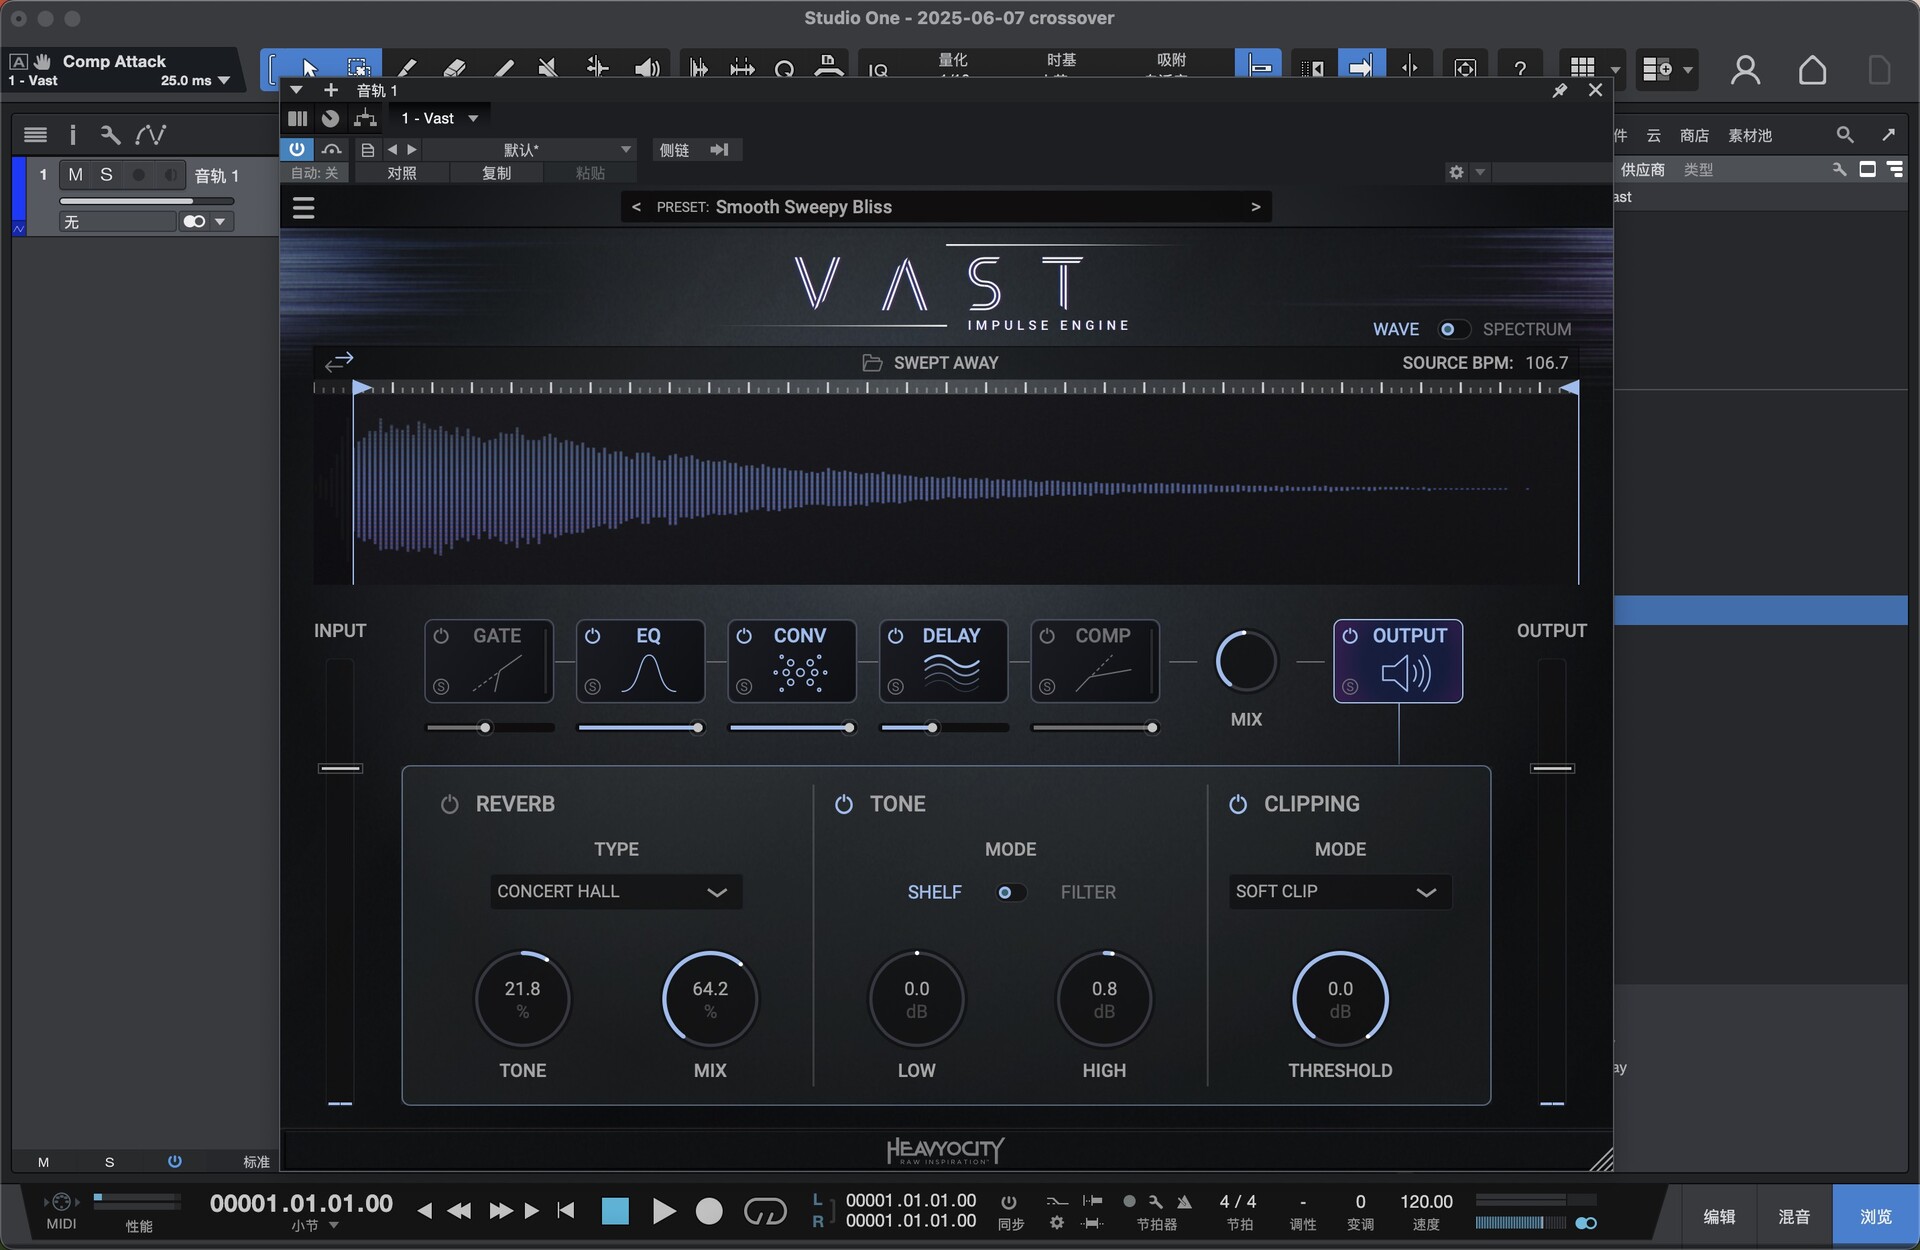This screenshot has height=1250, width=1920.
Task: Open the 1 - Vast plugin selector dropdown
Action: (x=439, y=118)
